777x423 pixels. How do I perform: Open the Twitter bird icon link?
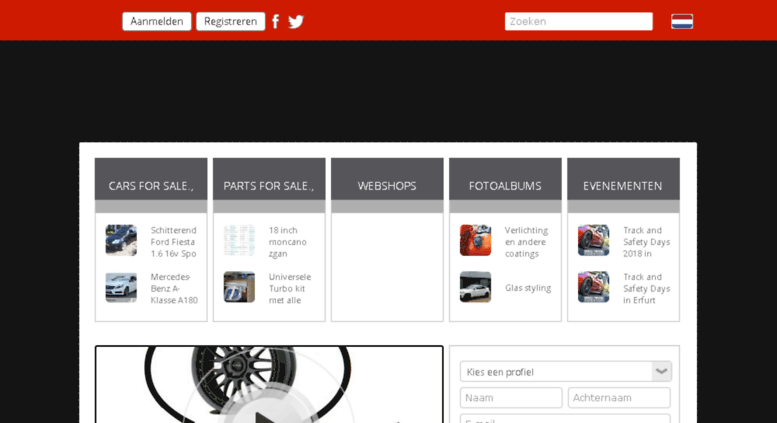(296, 22)
